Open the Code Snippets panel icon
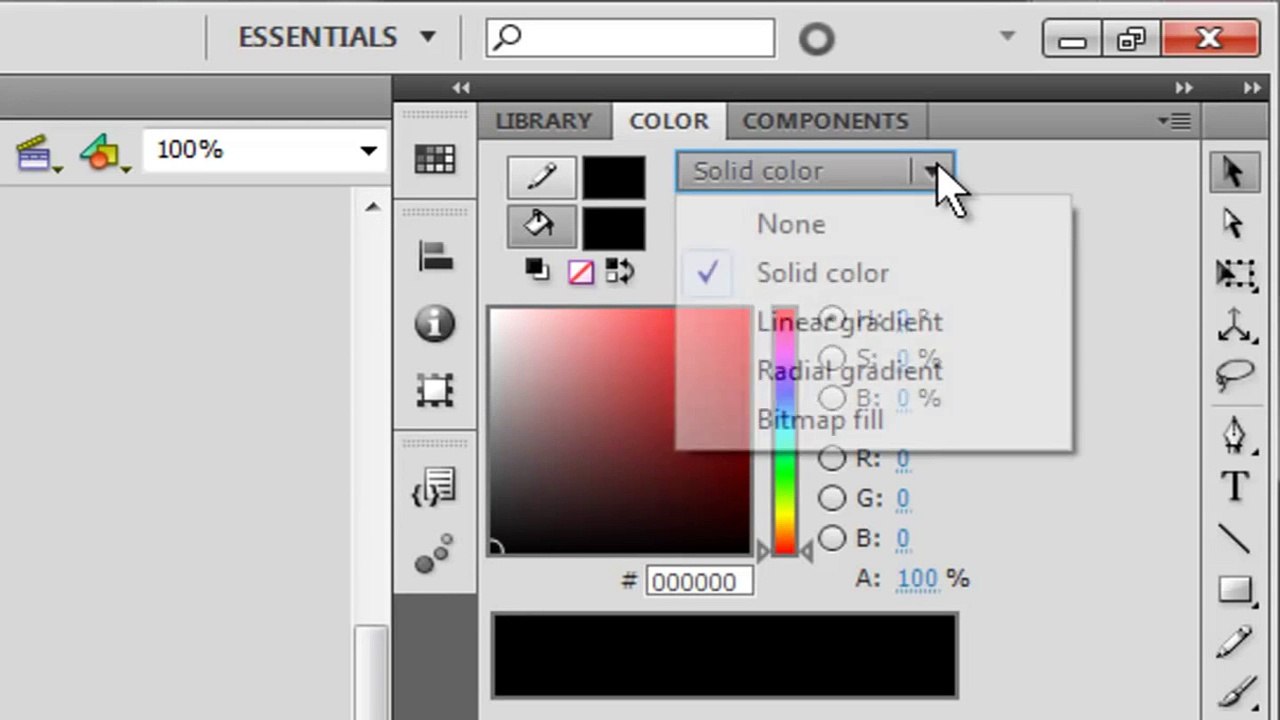Screen dimensions: 1280x720 (435, 487)
